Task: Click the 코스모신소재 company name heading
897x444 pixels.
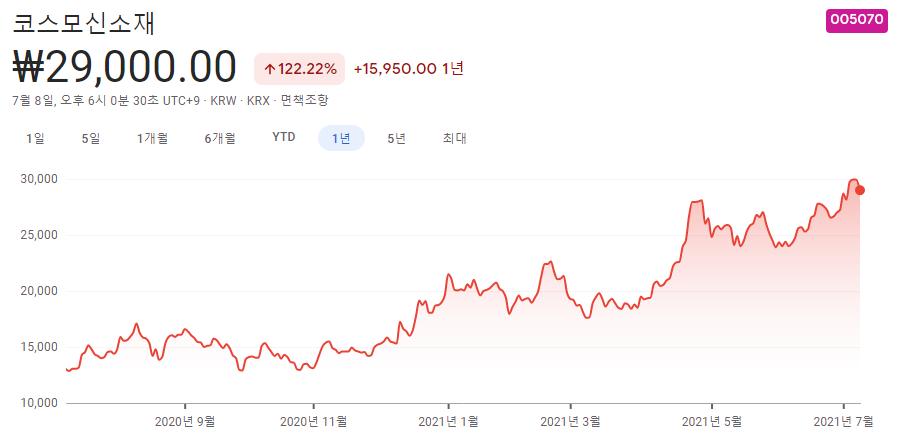Action: click(84, 22)
